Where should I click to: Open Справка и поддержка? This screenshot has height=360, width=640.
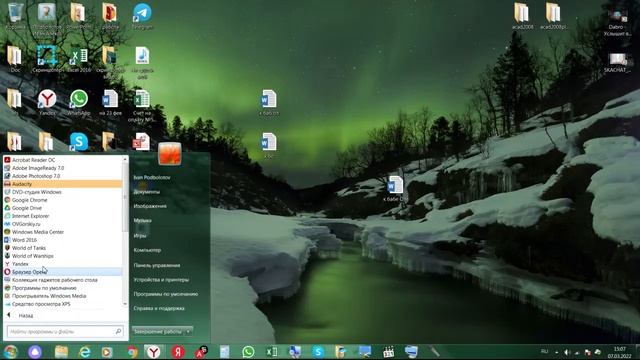pos(159,309)
